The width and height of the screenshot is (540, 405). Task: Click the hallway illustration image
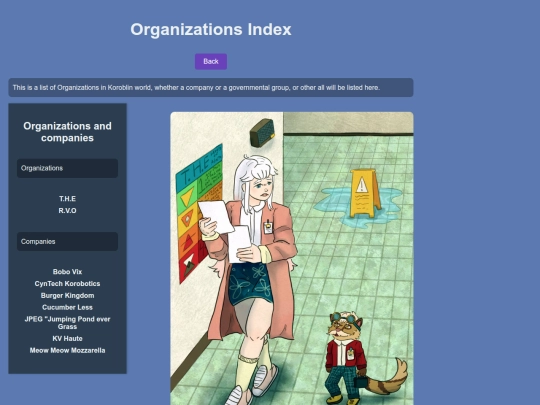[x=292, y=258]
